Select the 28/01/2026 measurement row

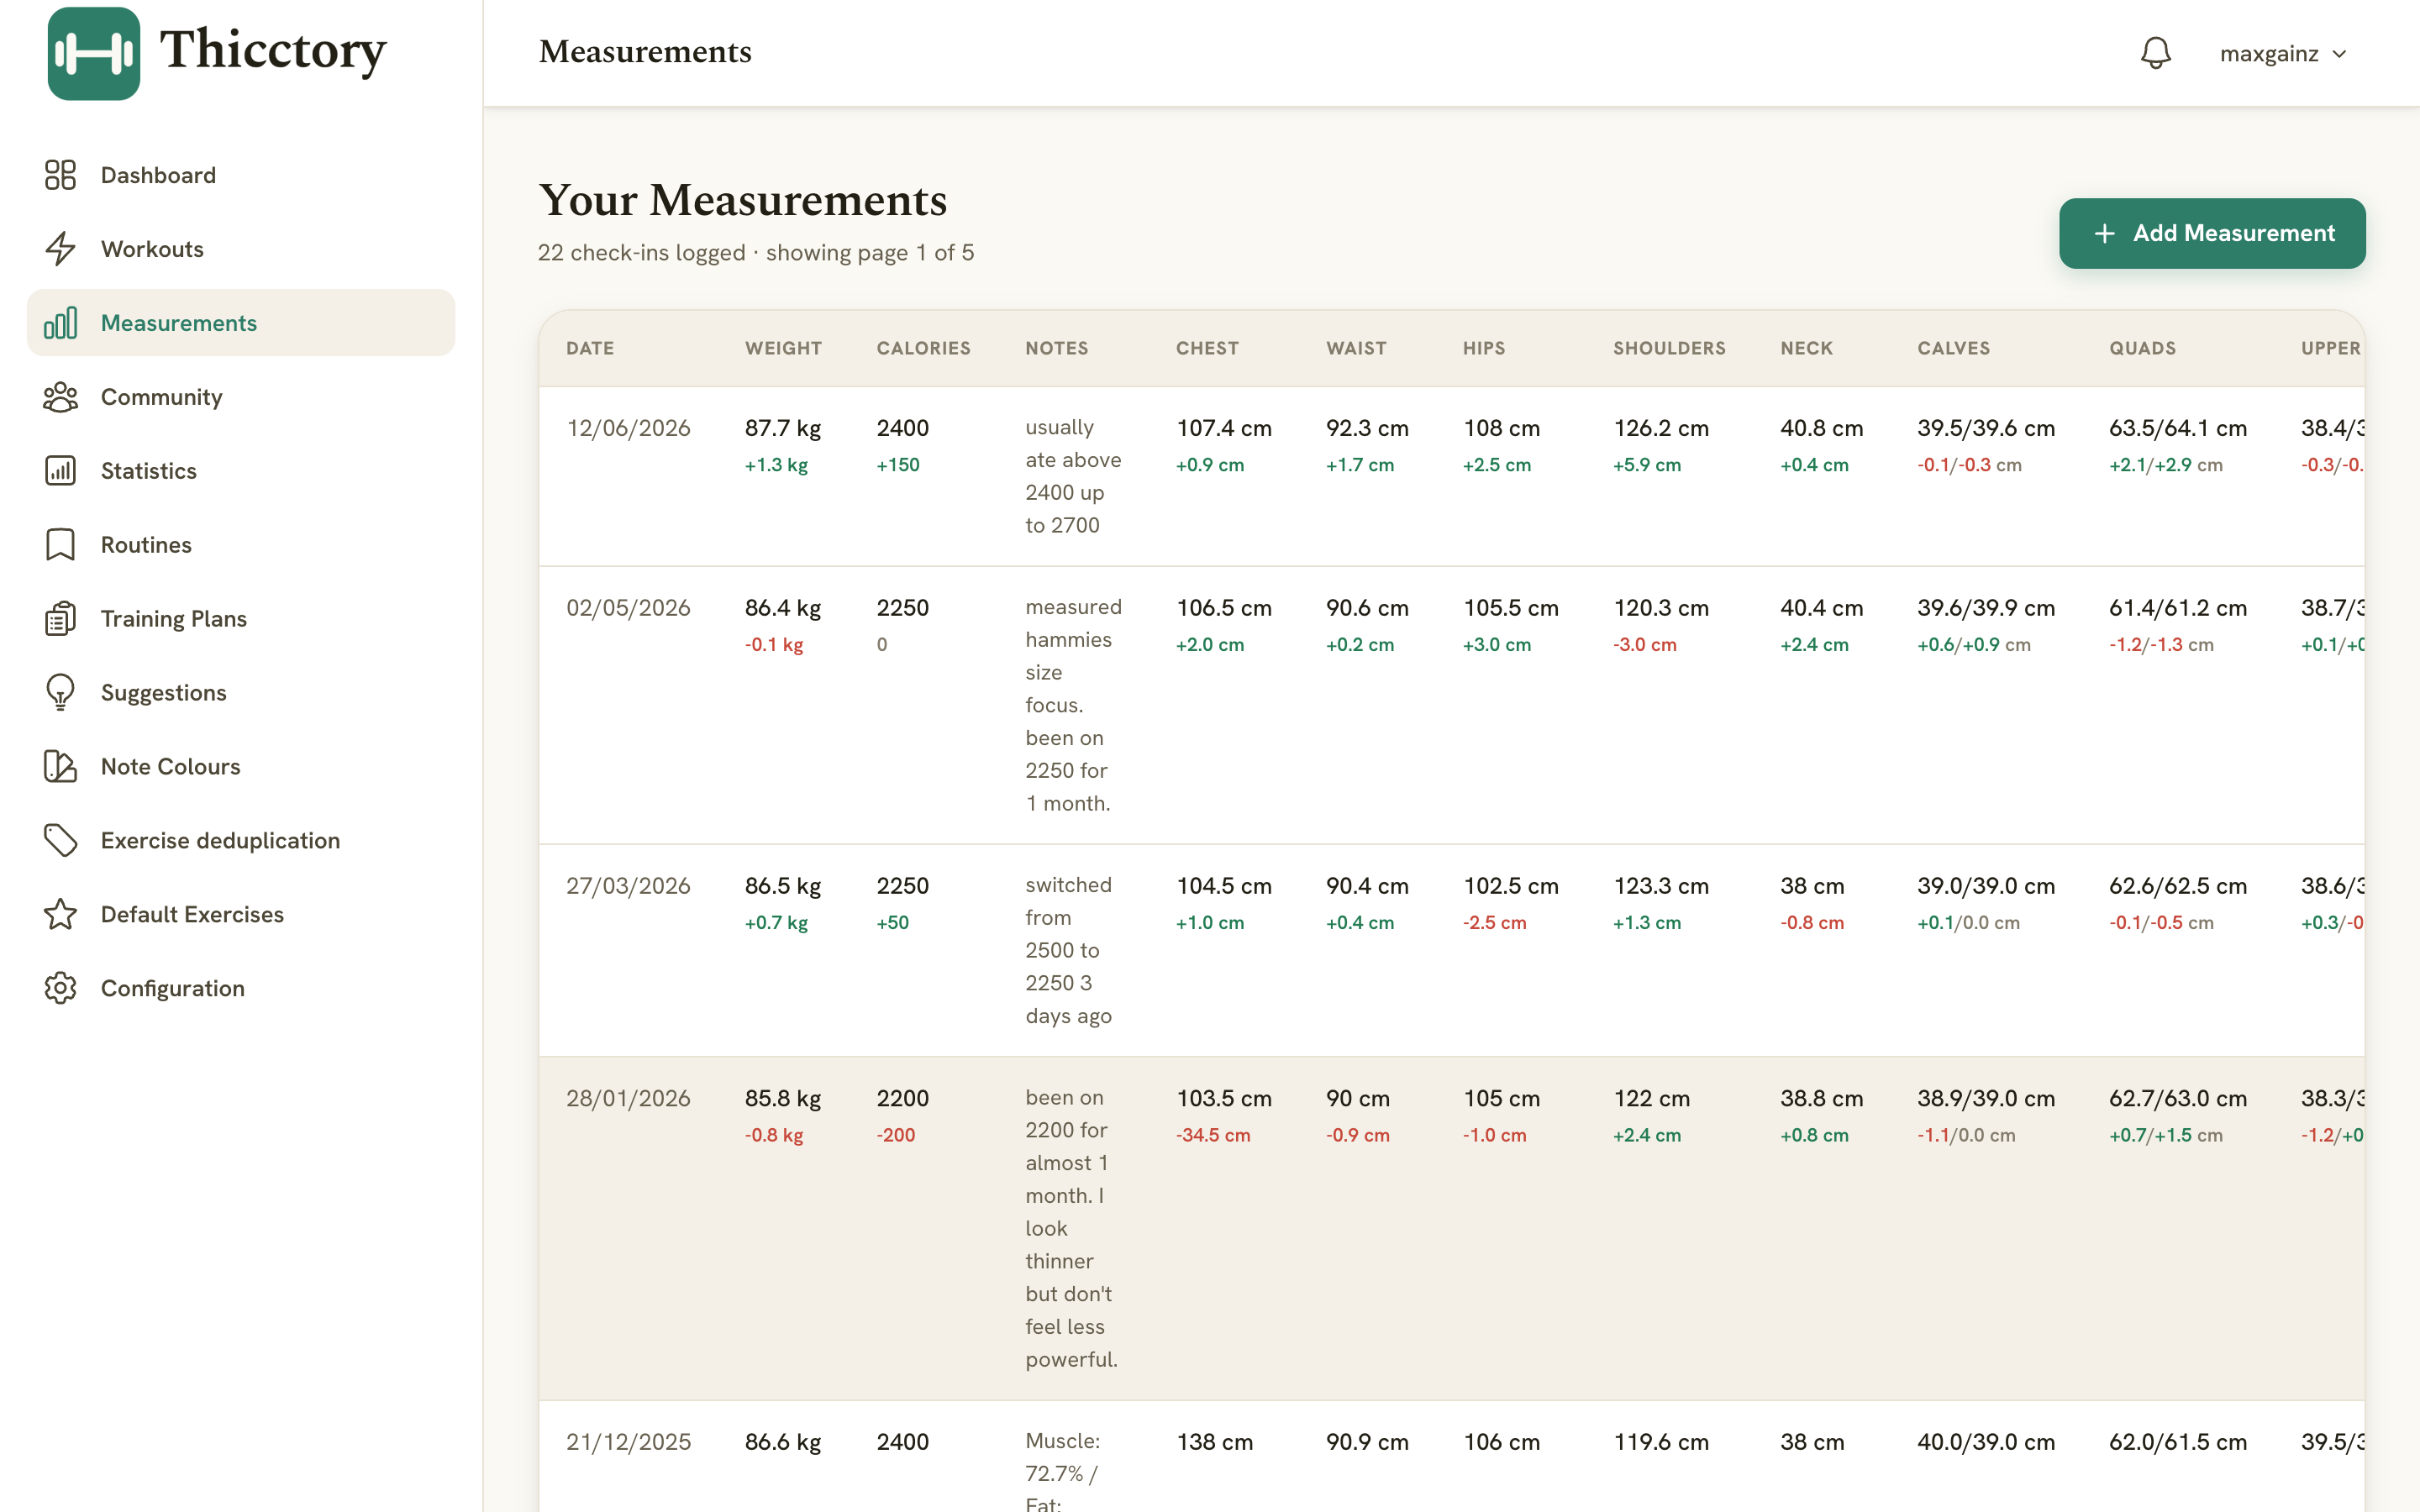click(1451, 1228)
